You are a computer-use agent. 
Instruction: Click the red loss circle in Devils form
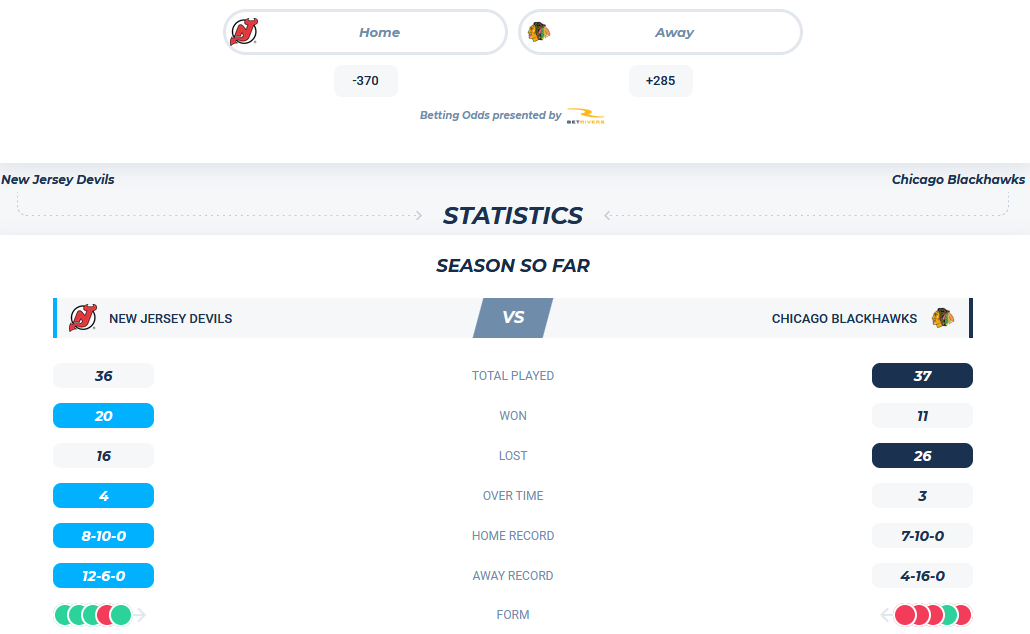(x=105, y=615)
